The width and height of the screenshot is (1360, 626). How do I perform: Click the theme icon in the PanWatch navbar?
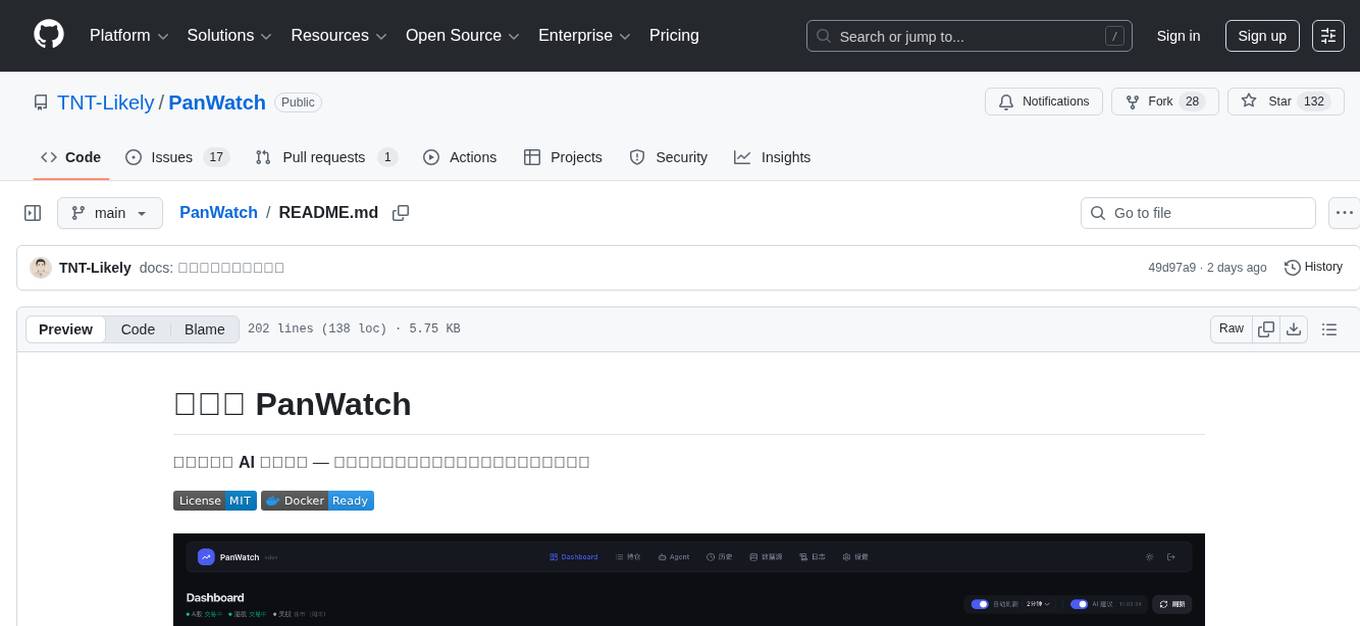1150,557
